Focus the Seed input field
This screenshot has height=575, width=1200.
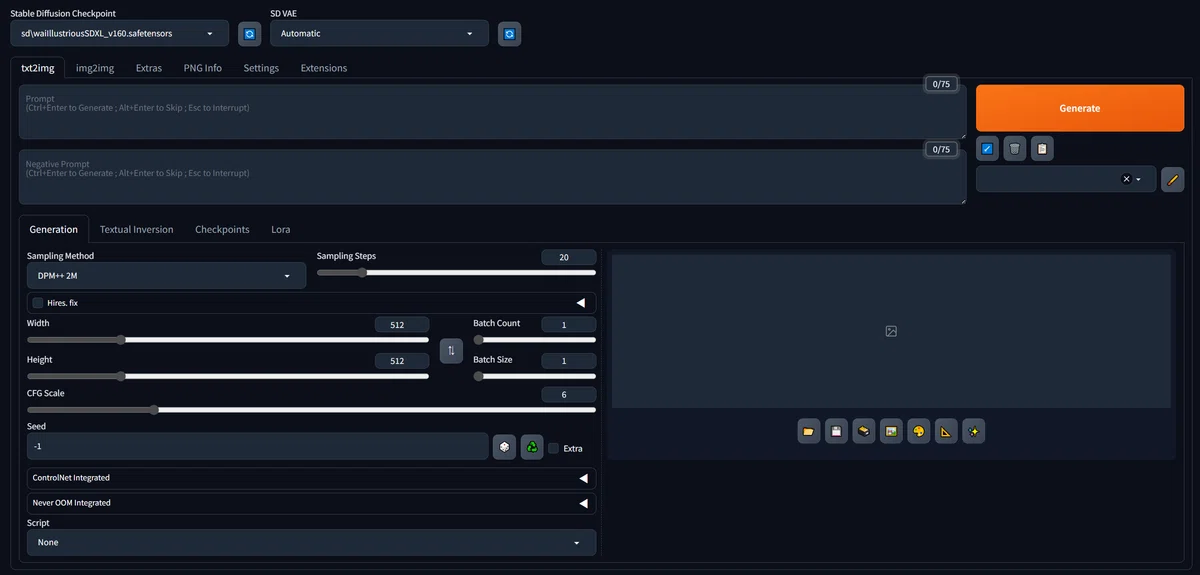258,447
